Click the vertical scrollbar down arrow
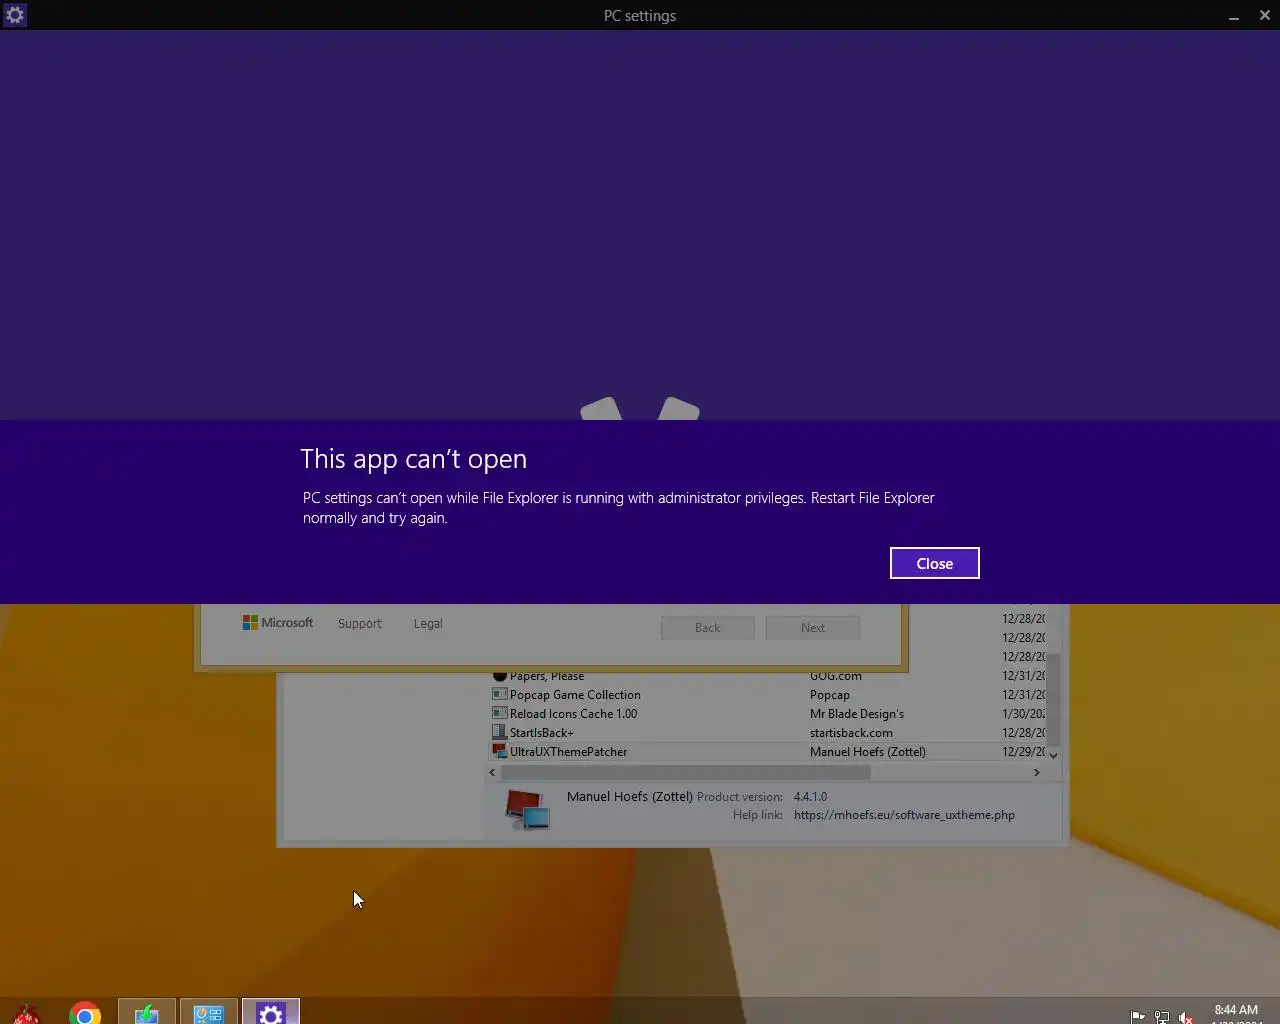Viewport: 1280px width, 1024px height. [1053, 755]
